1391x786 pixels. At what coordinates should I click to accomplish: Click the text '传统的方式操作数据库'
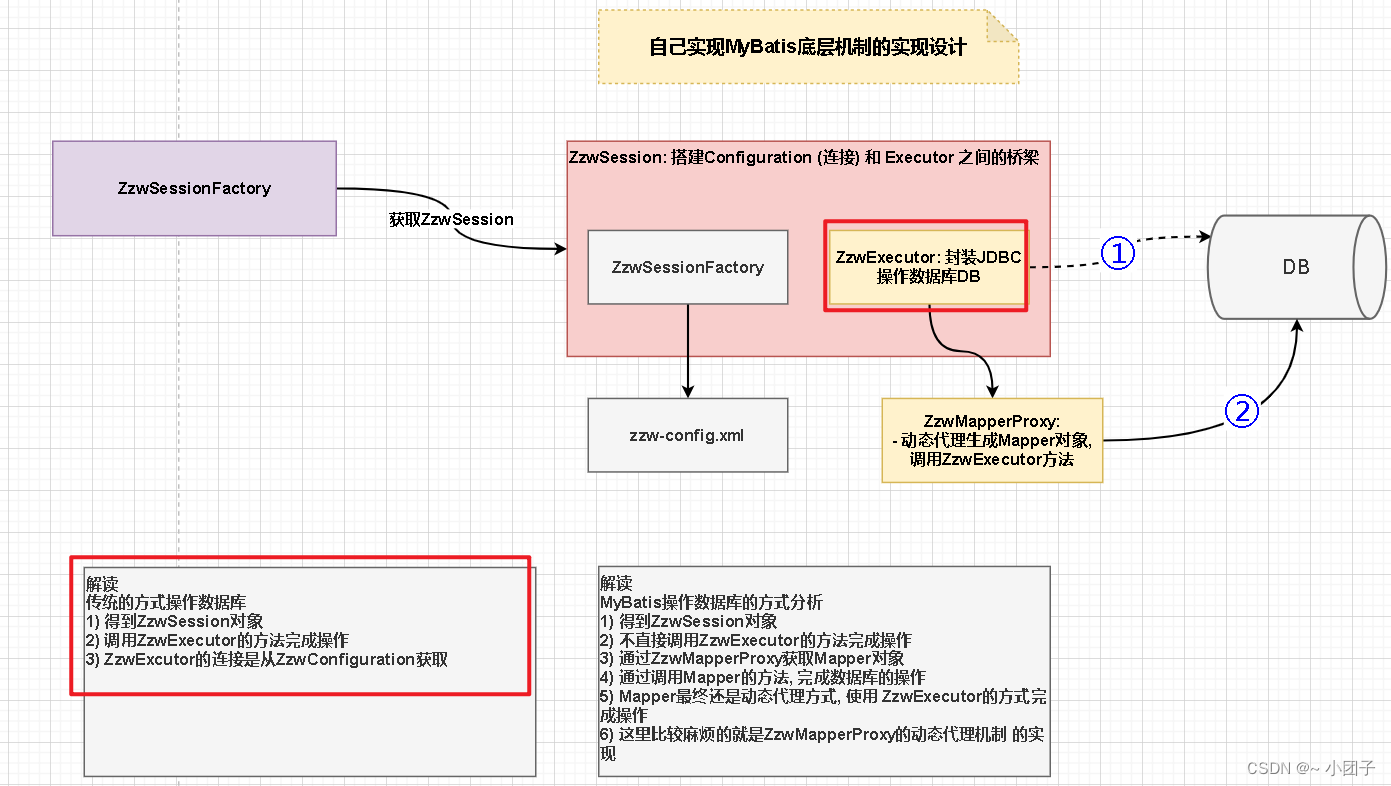tap(166, 602)
